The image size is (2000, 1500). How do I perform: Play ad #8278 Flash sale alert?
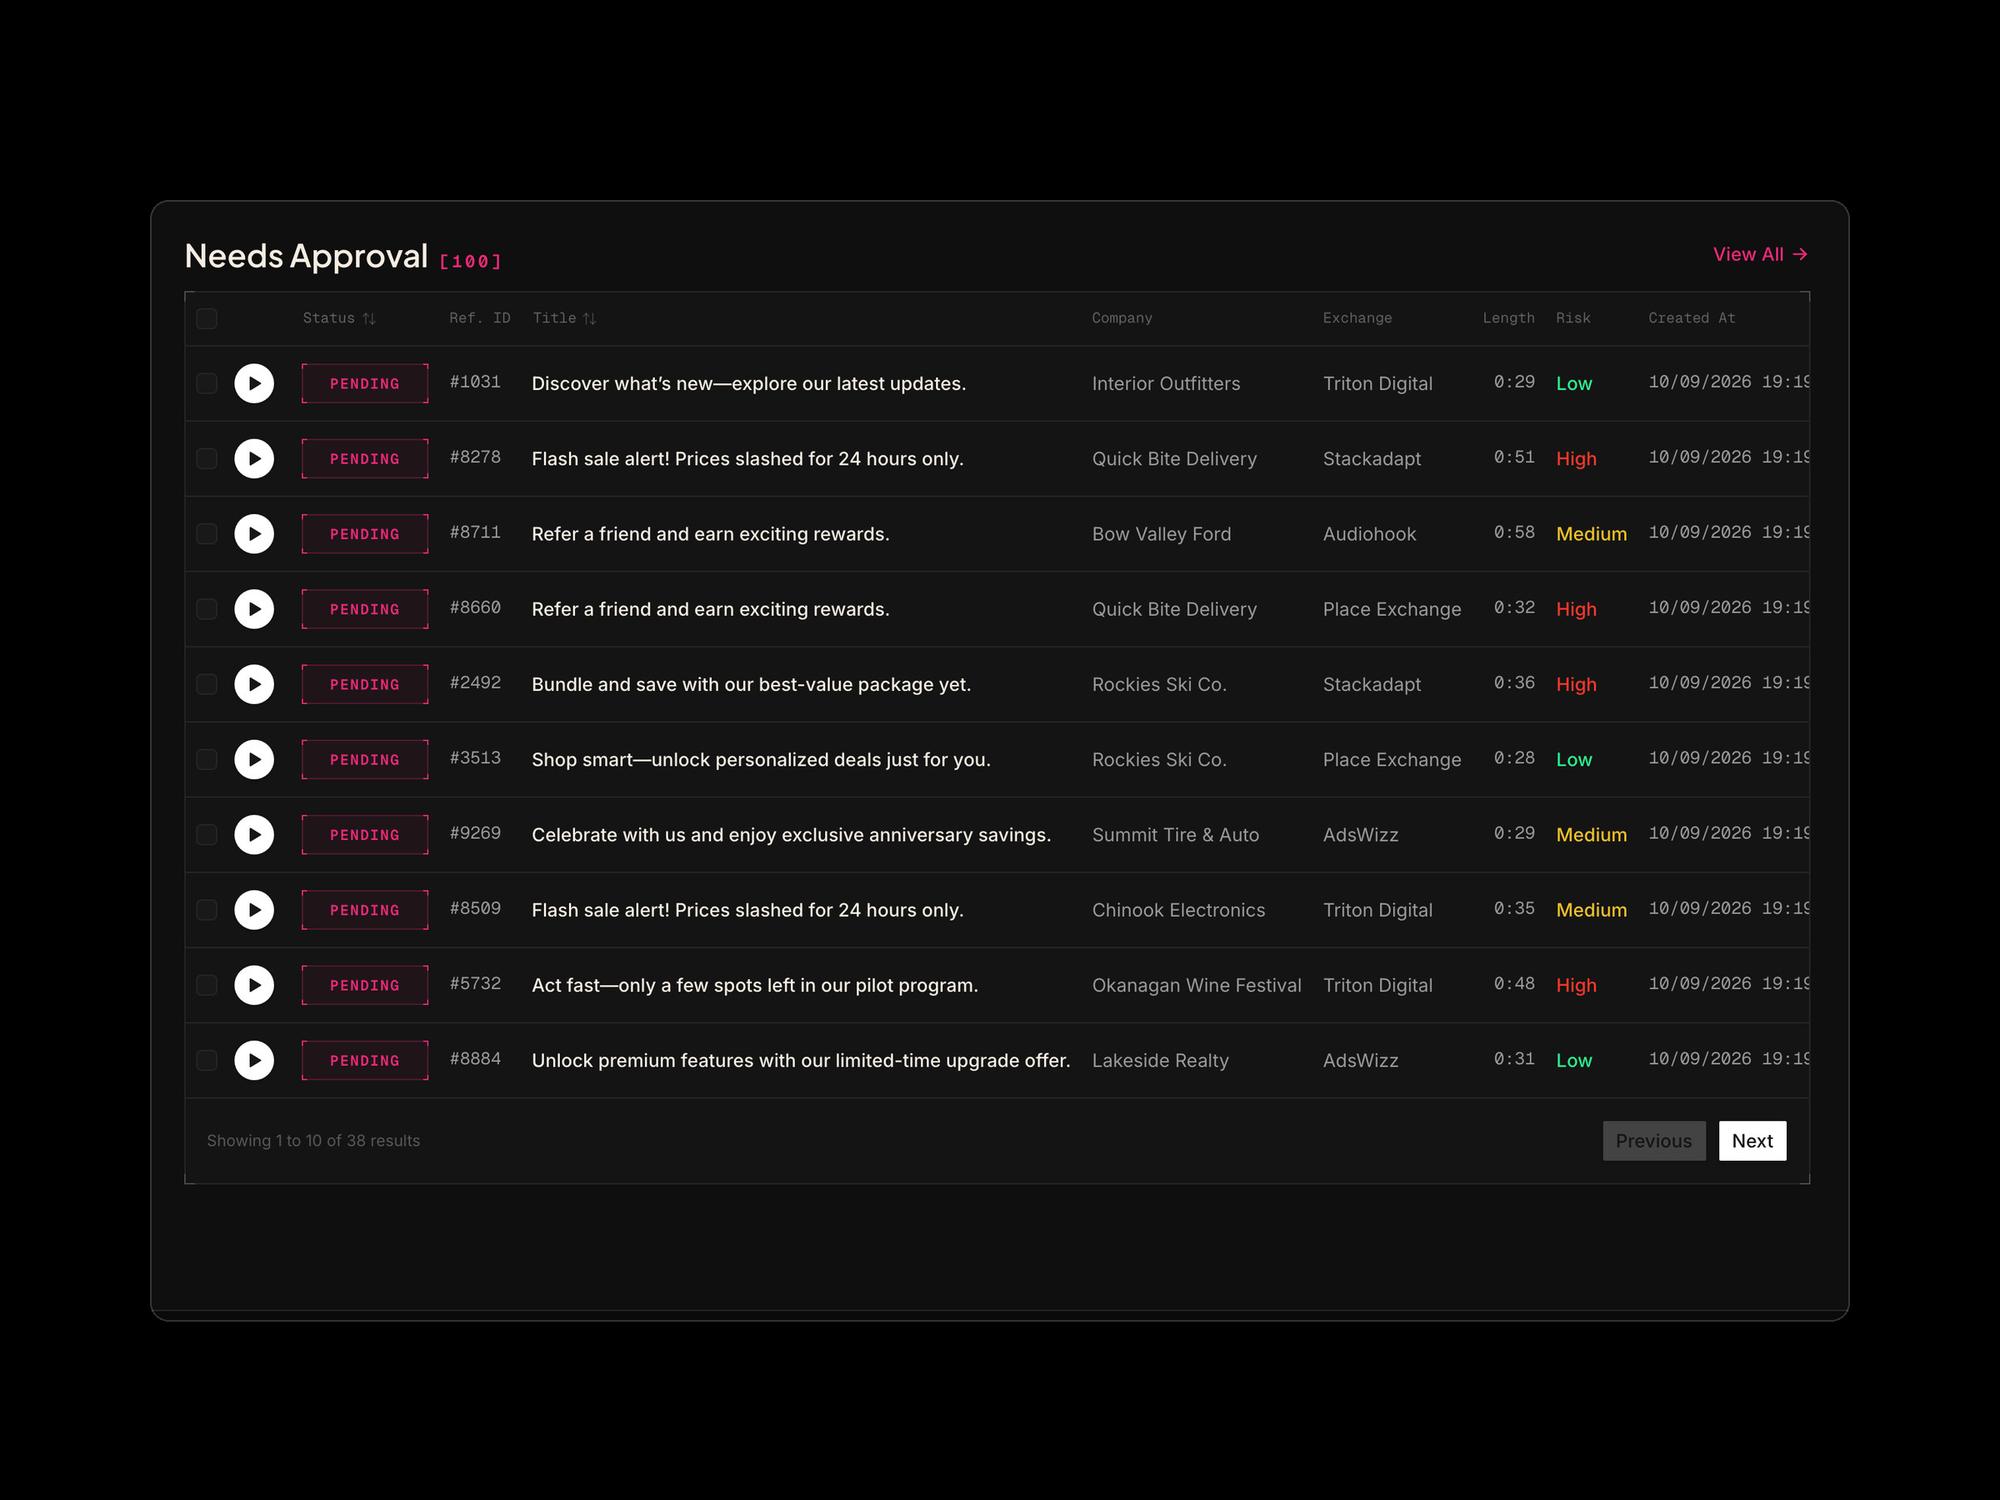point(254,459)
